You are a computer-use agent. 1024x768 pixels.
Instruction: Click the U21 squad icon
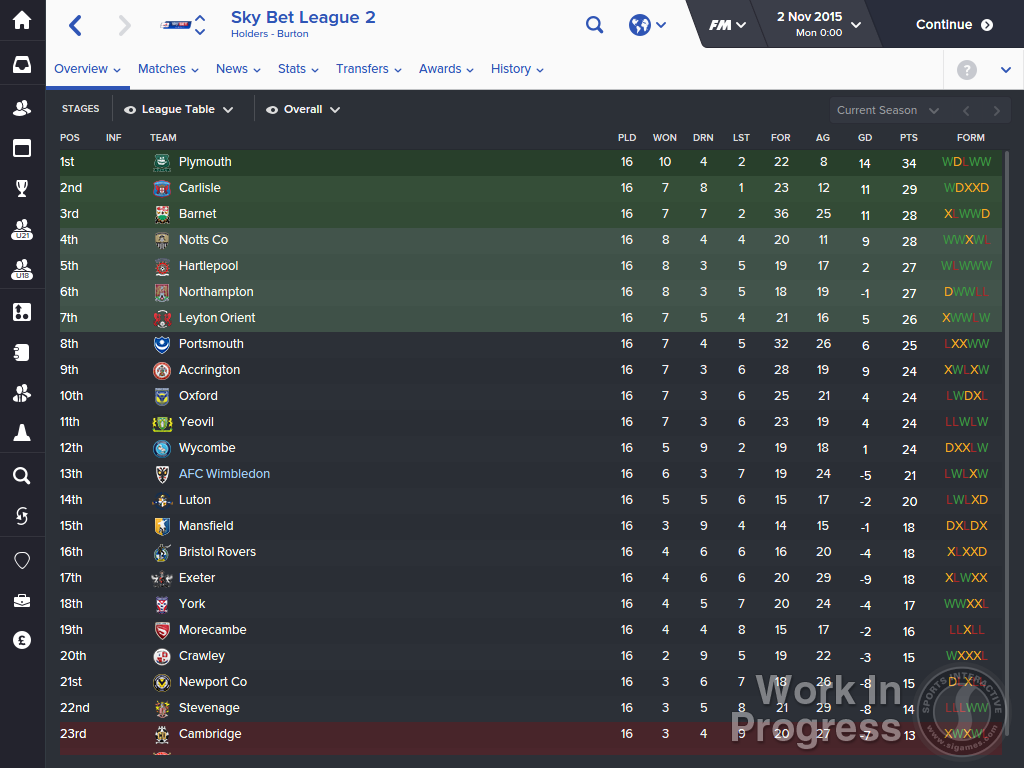tap(22, 229)
